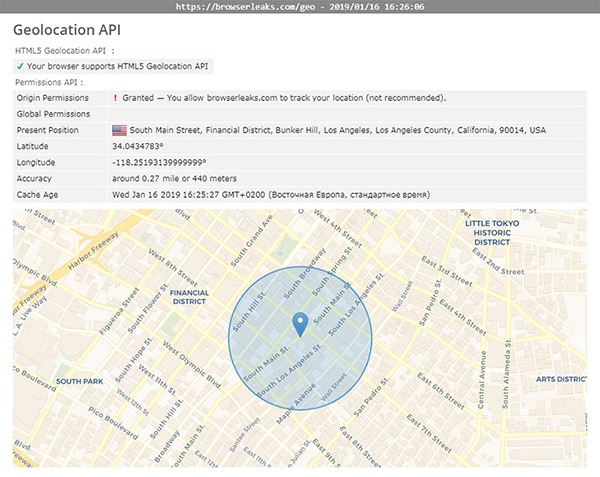Click the red exclamation mark icon
600x477 pixels.
tap(115, 98)
